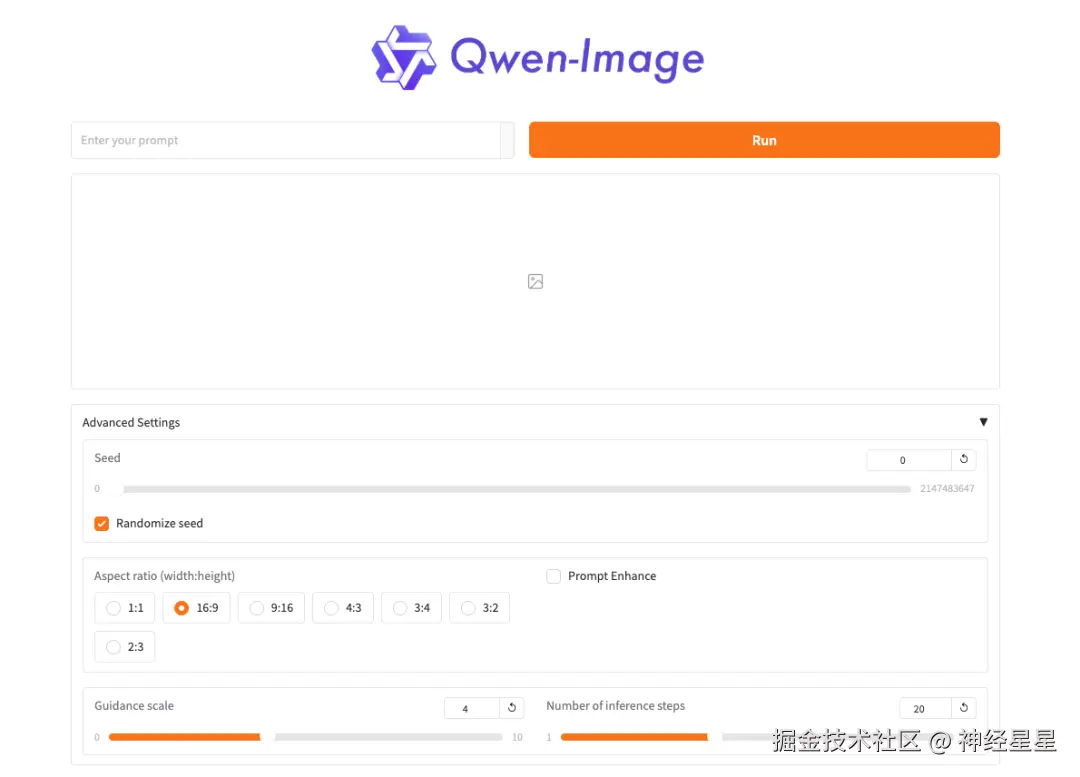Click the Run button
The image size is (1080, 777).
pos(764,140)
